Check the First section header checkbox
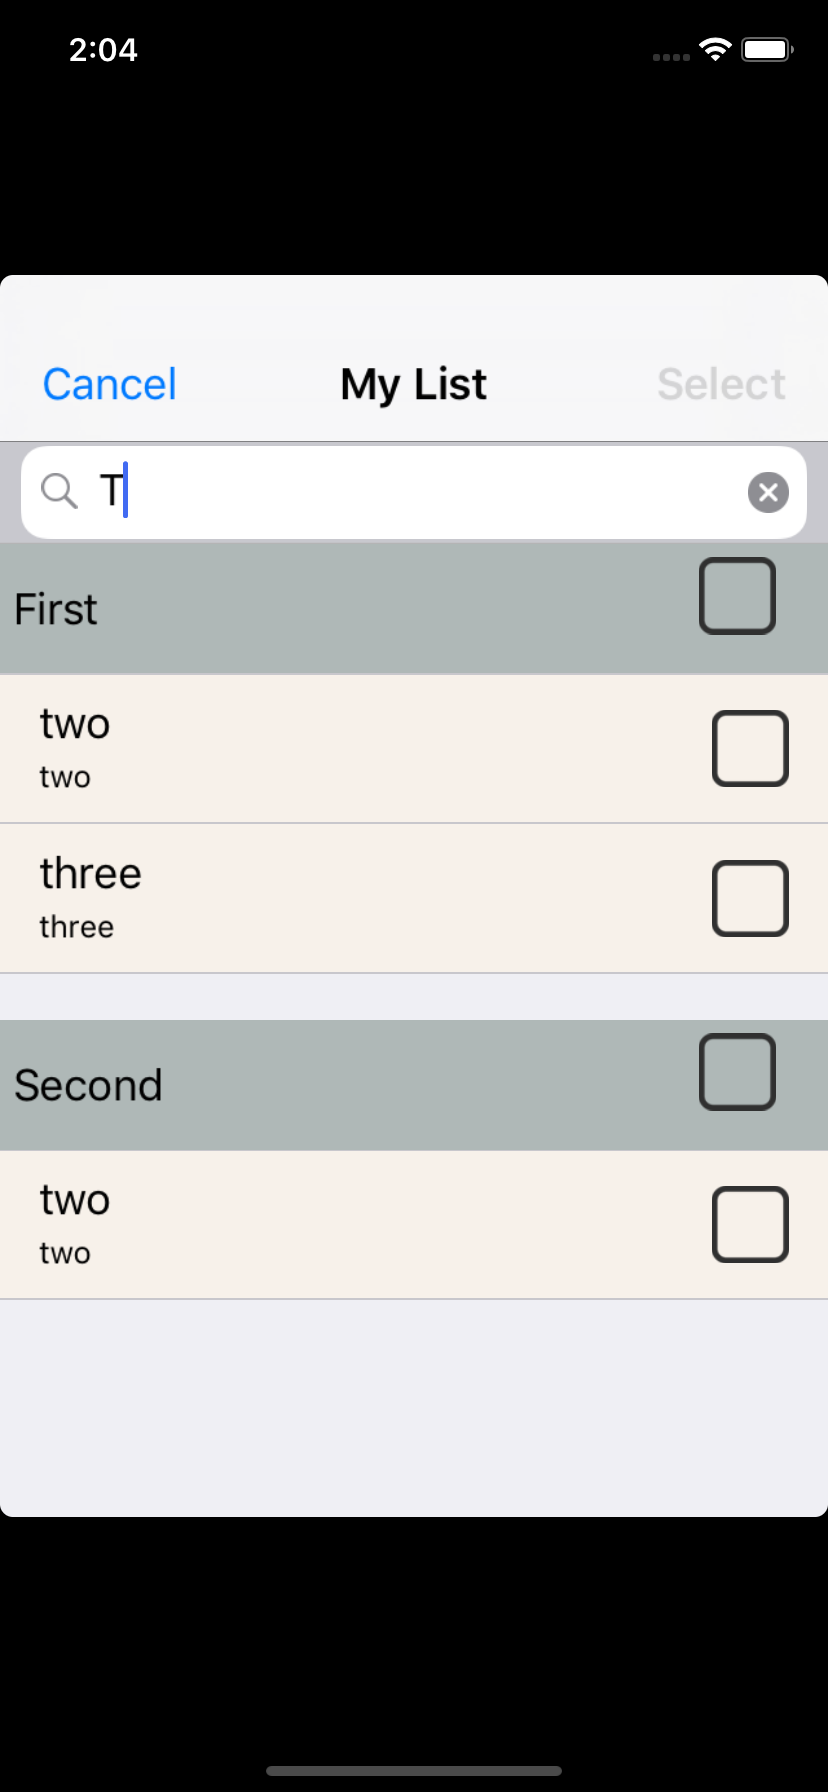This screenshot has height=1792, width=828. pyautogui.click(x=737, y=596)
